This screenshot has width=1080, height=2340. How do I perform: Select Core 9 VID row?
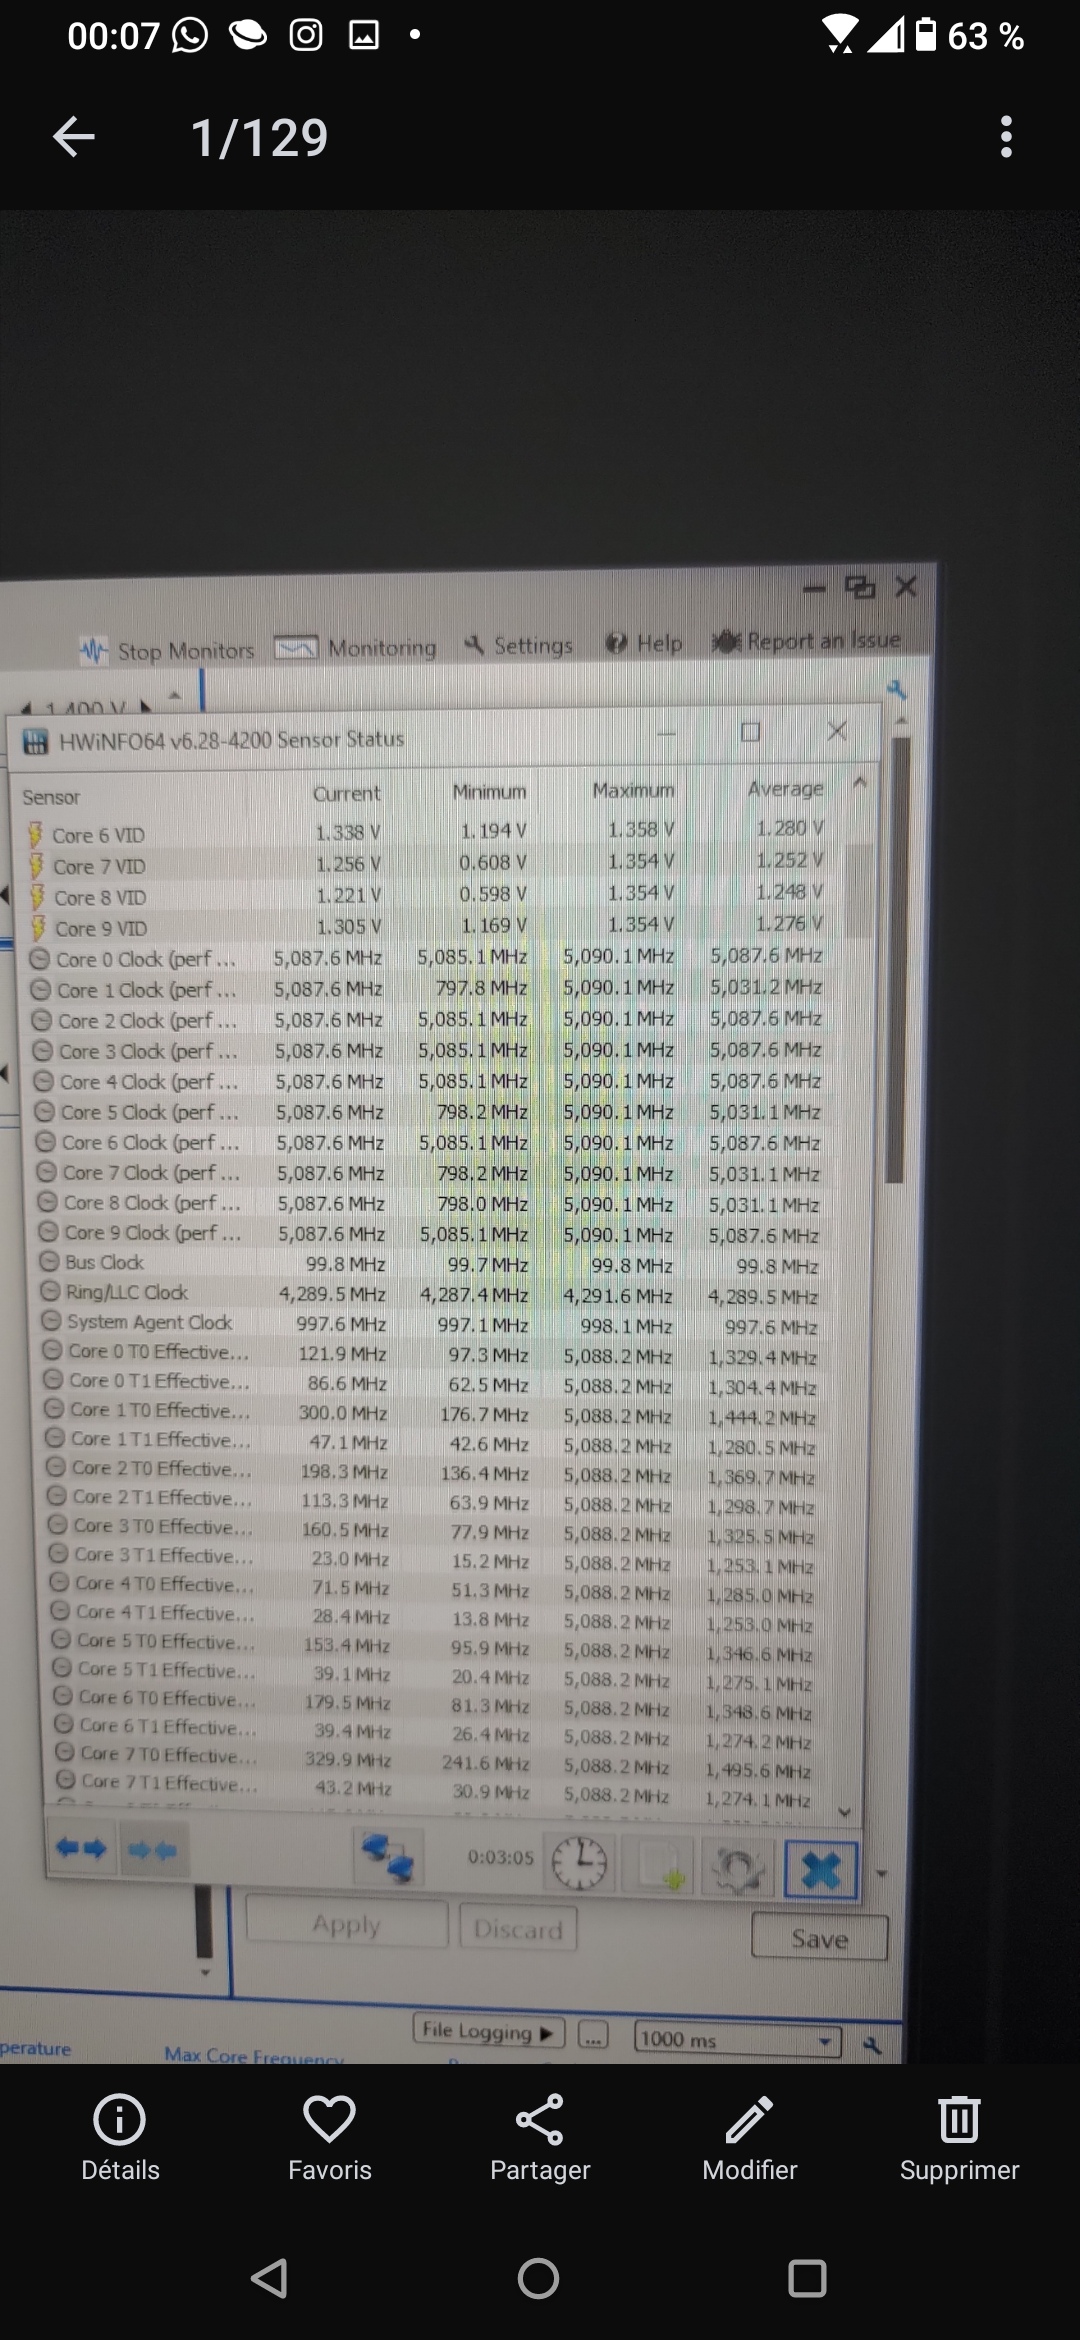425,926
